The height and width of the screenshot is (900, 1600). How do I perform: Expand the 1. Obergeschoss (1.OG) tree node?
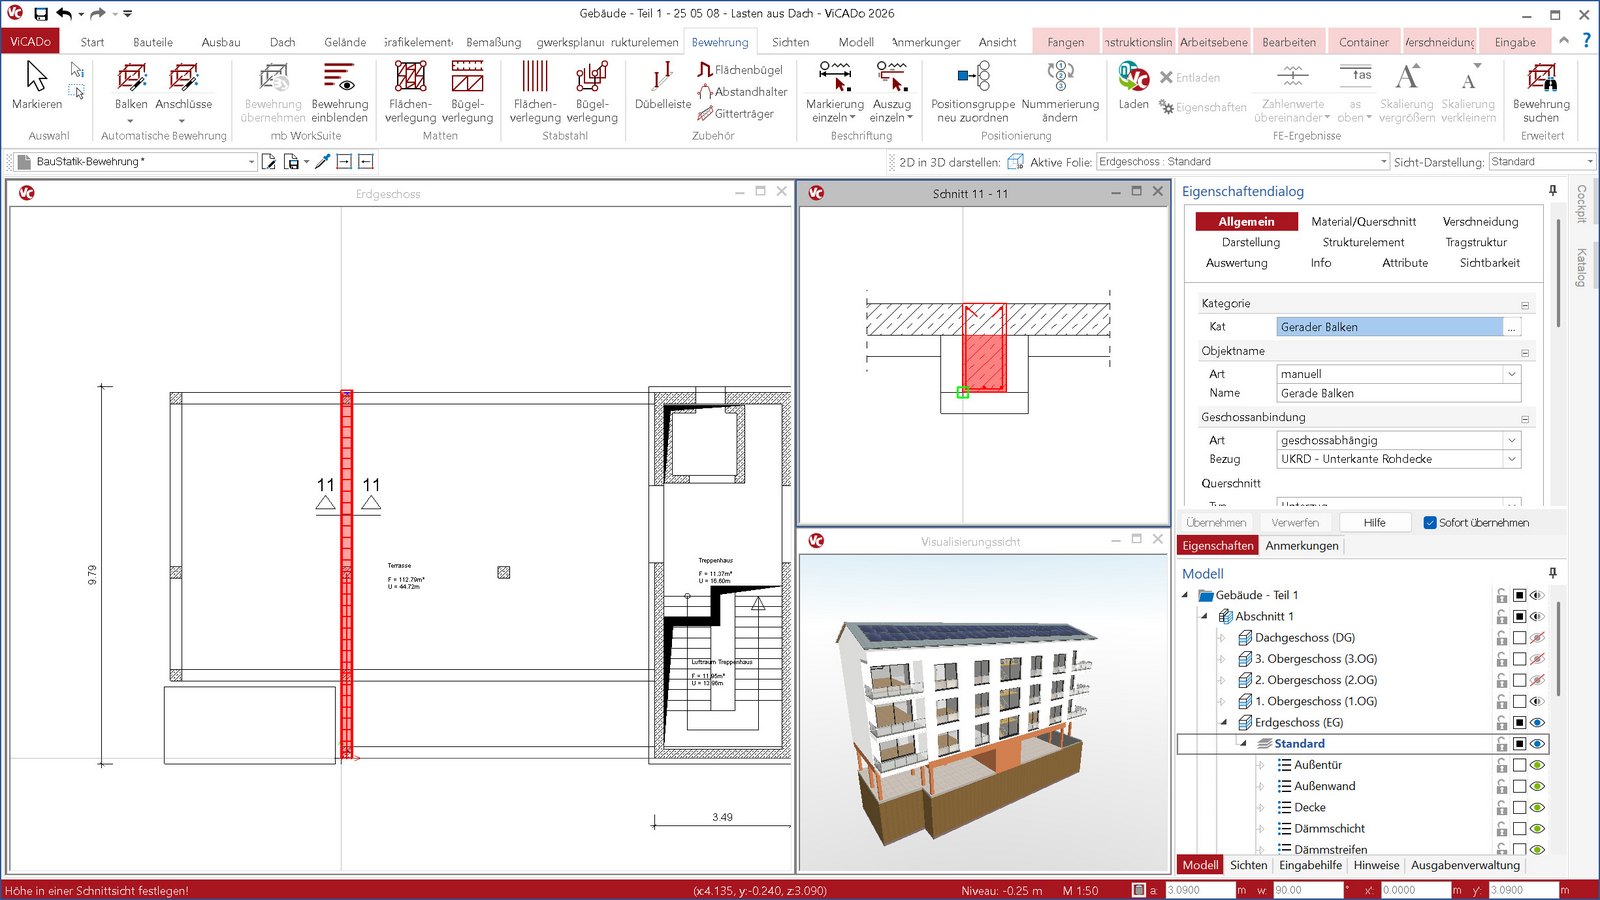coord(1222,702)
